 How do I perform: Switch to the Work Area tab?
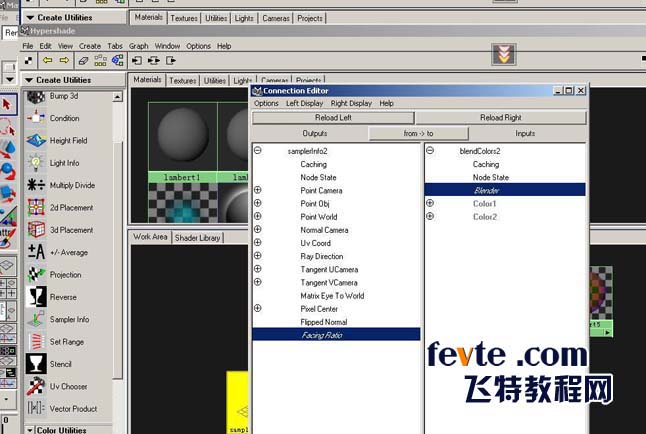click(x=150, y=237)
